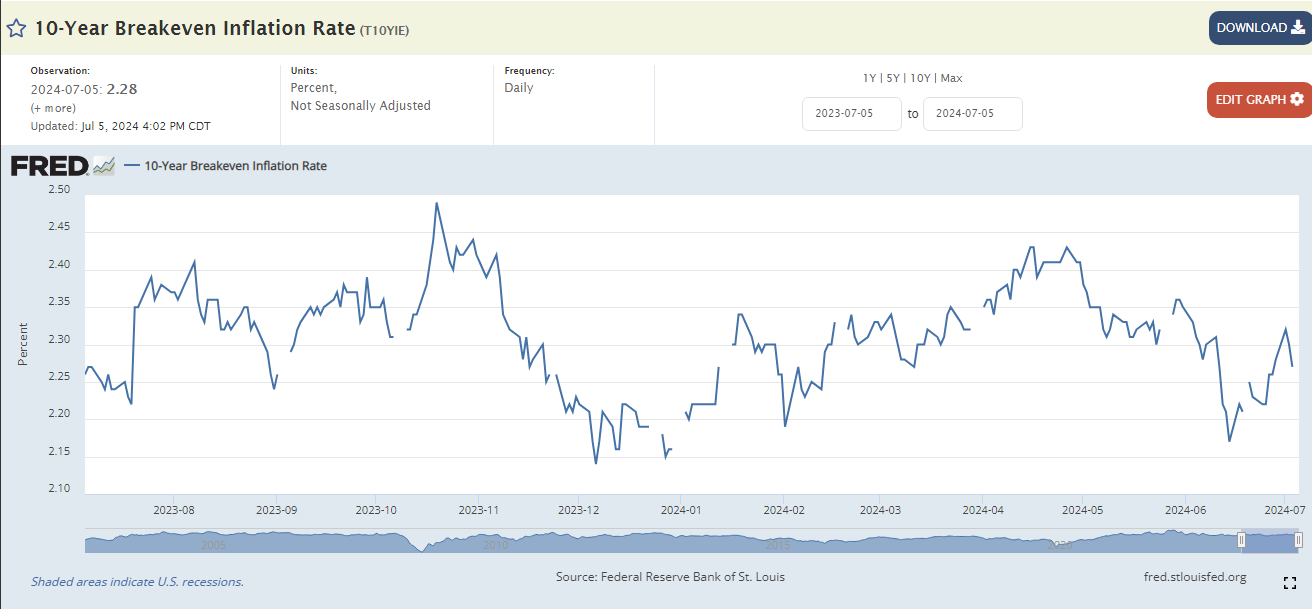1312x609 pixels.
Task: Click the download arrow icon
Action: point(1297,28)
